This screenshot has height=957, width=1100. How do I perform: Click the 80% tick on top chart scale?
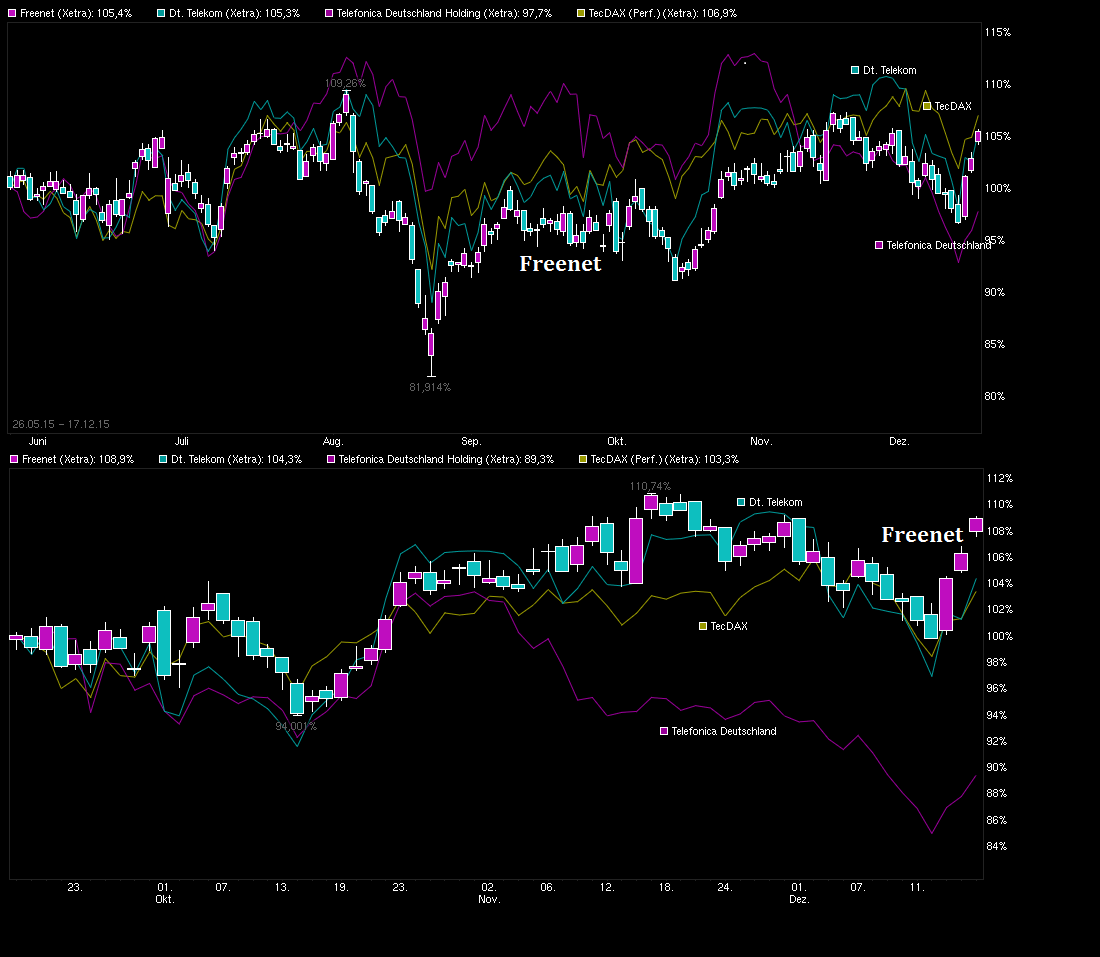point(995,396)
